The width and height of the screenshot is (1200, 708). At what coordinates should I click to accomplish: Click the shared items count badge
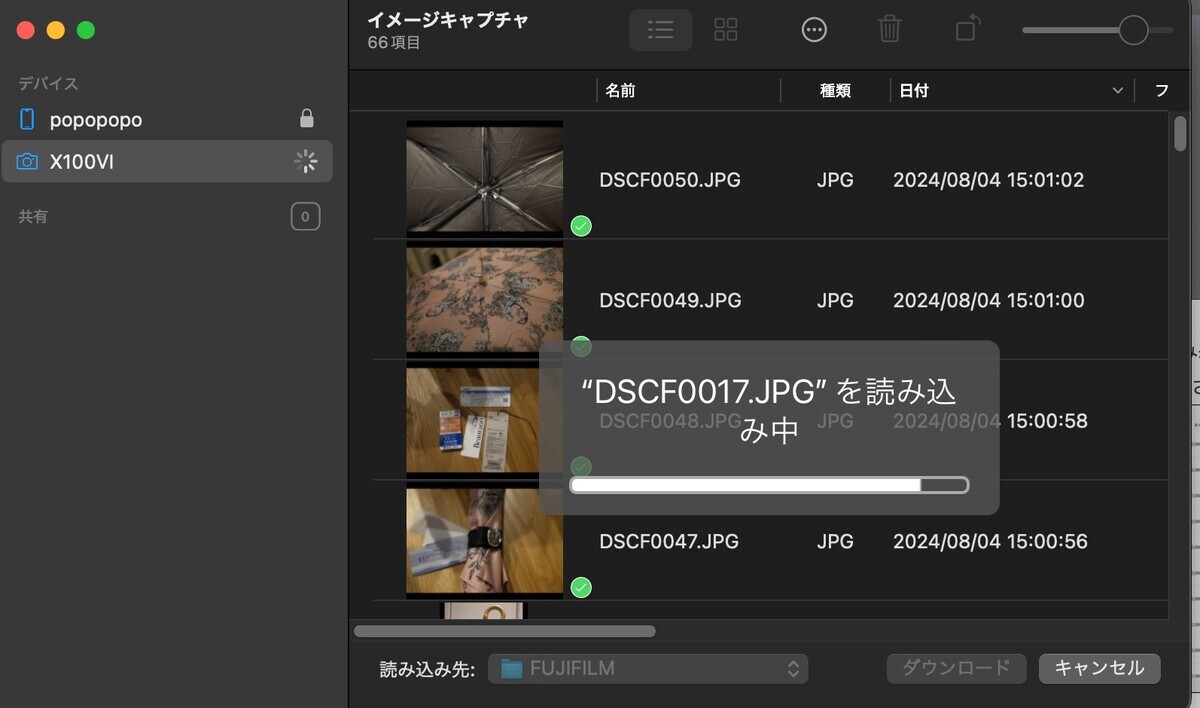(305, 216)
